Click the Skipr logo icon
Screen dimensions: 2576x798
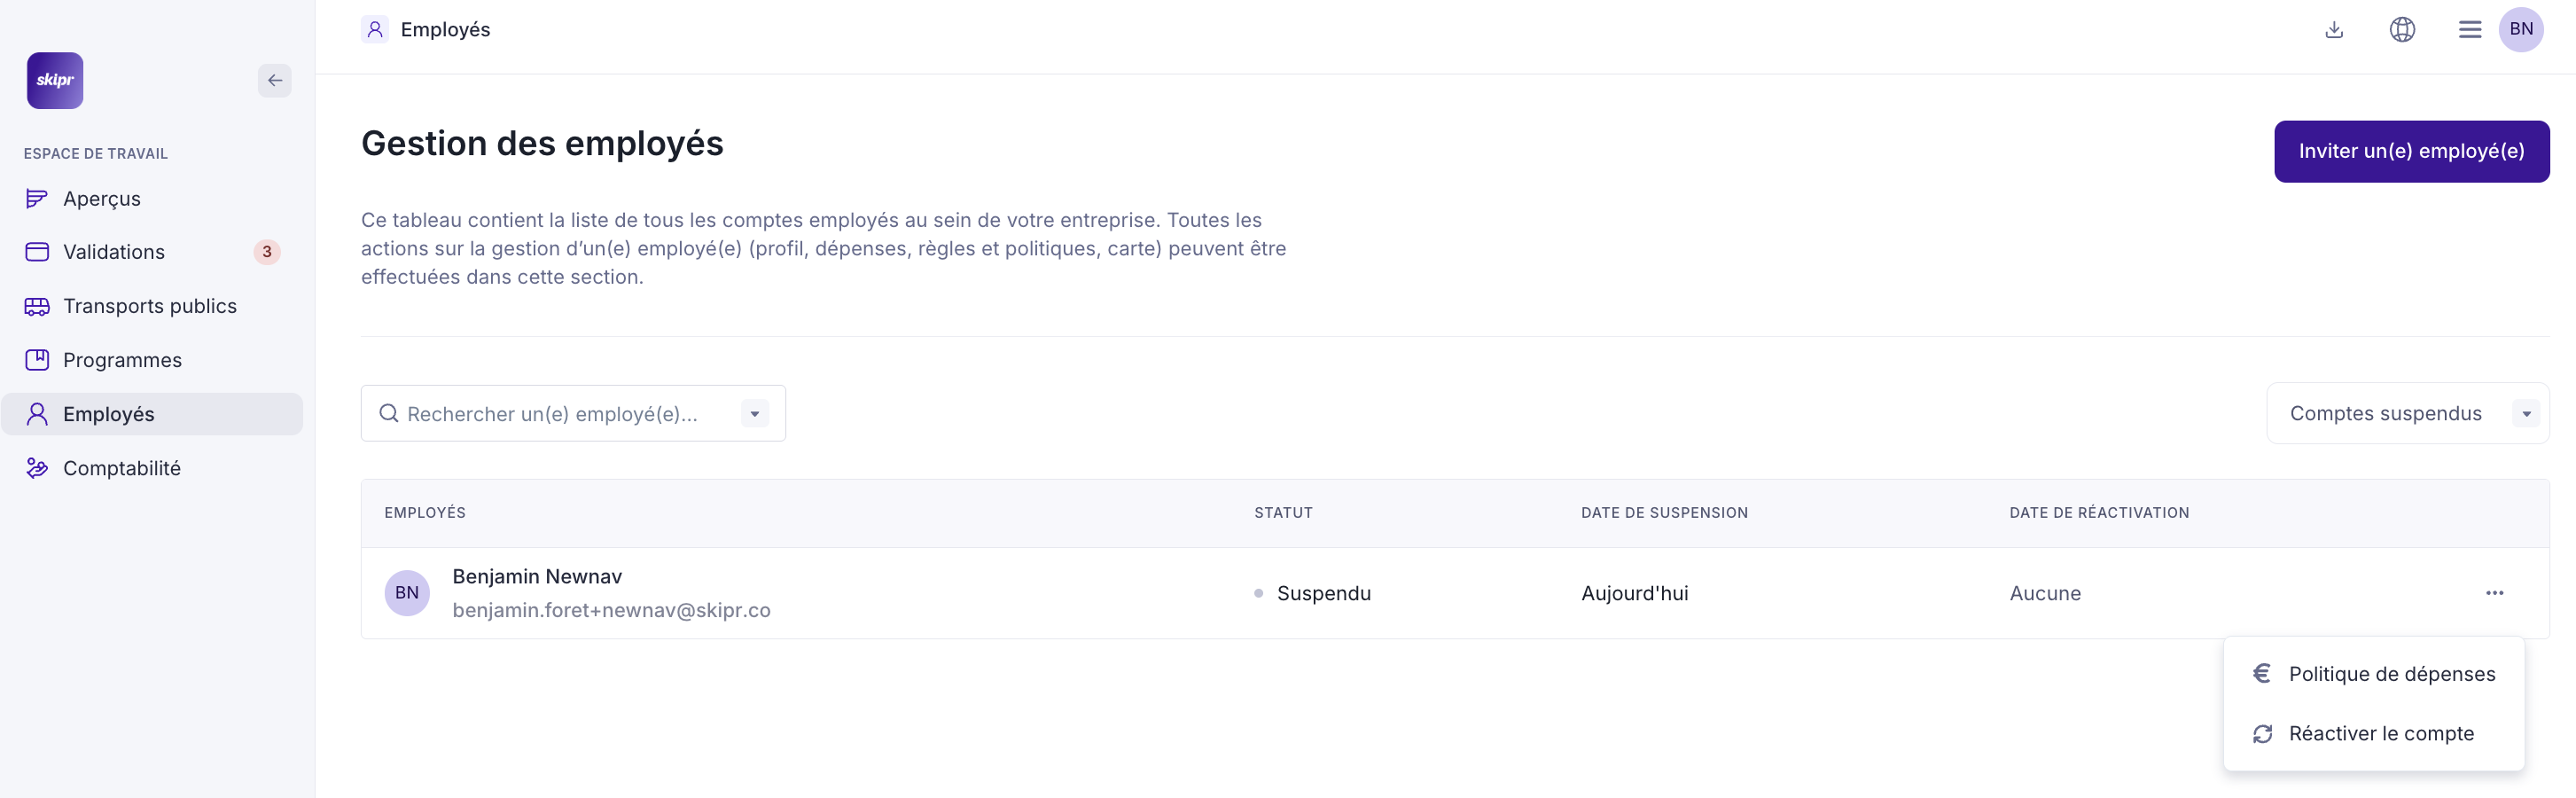coord(55,80)
